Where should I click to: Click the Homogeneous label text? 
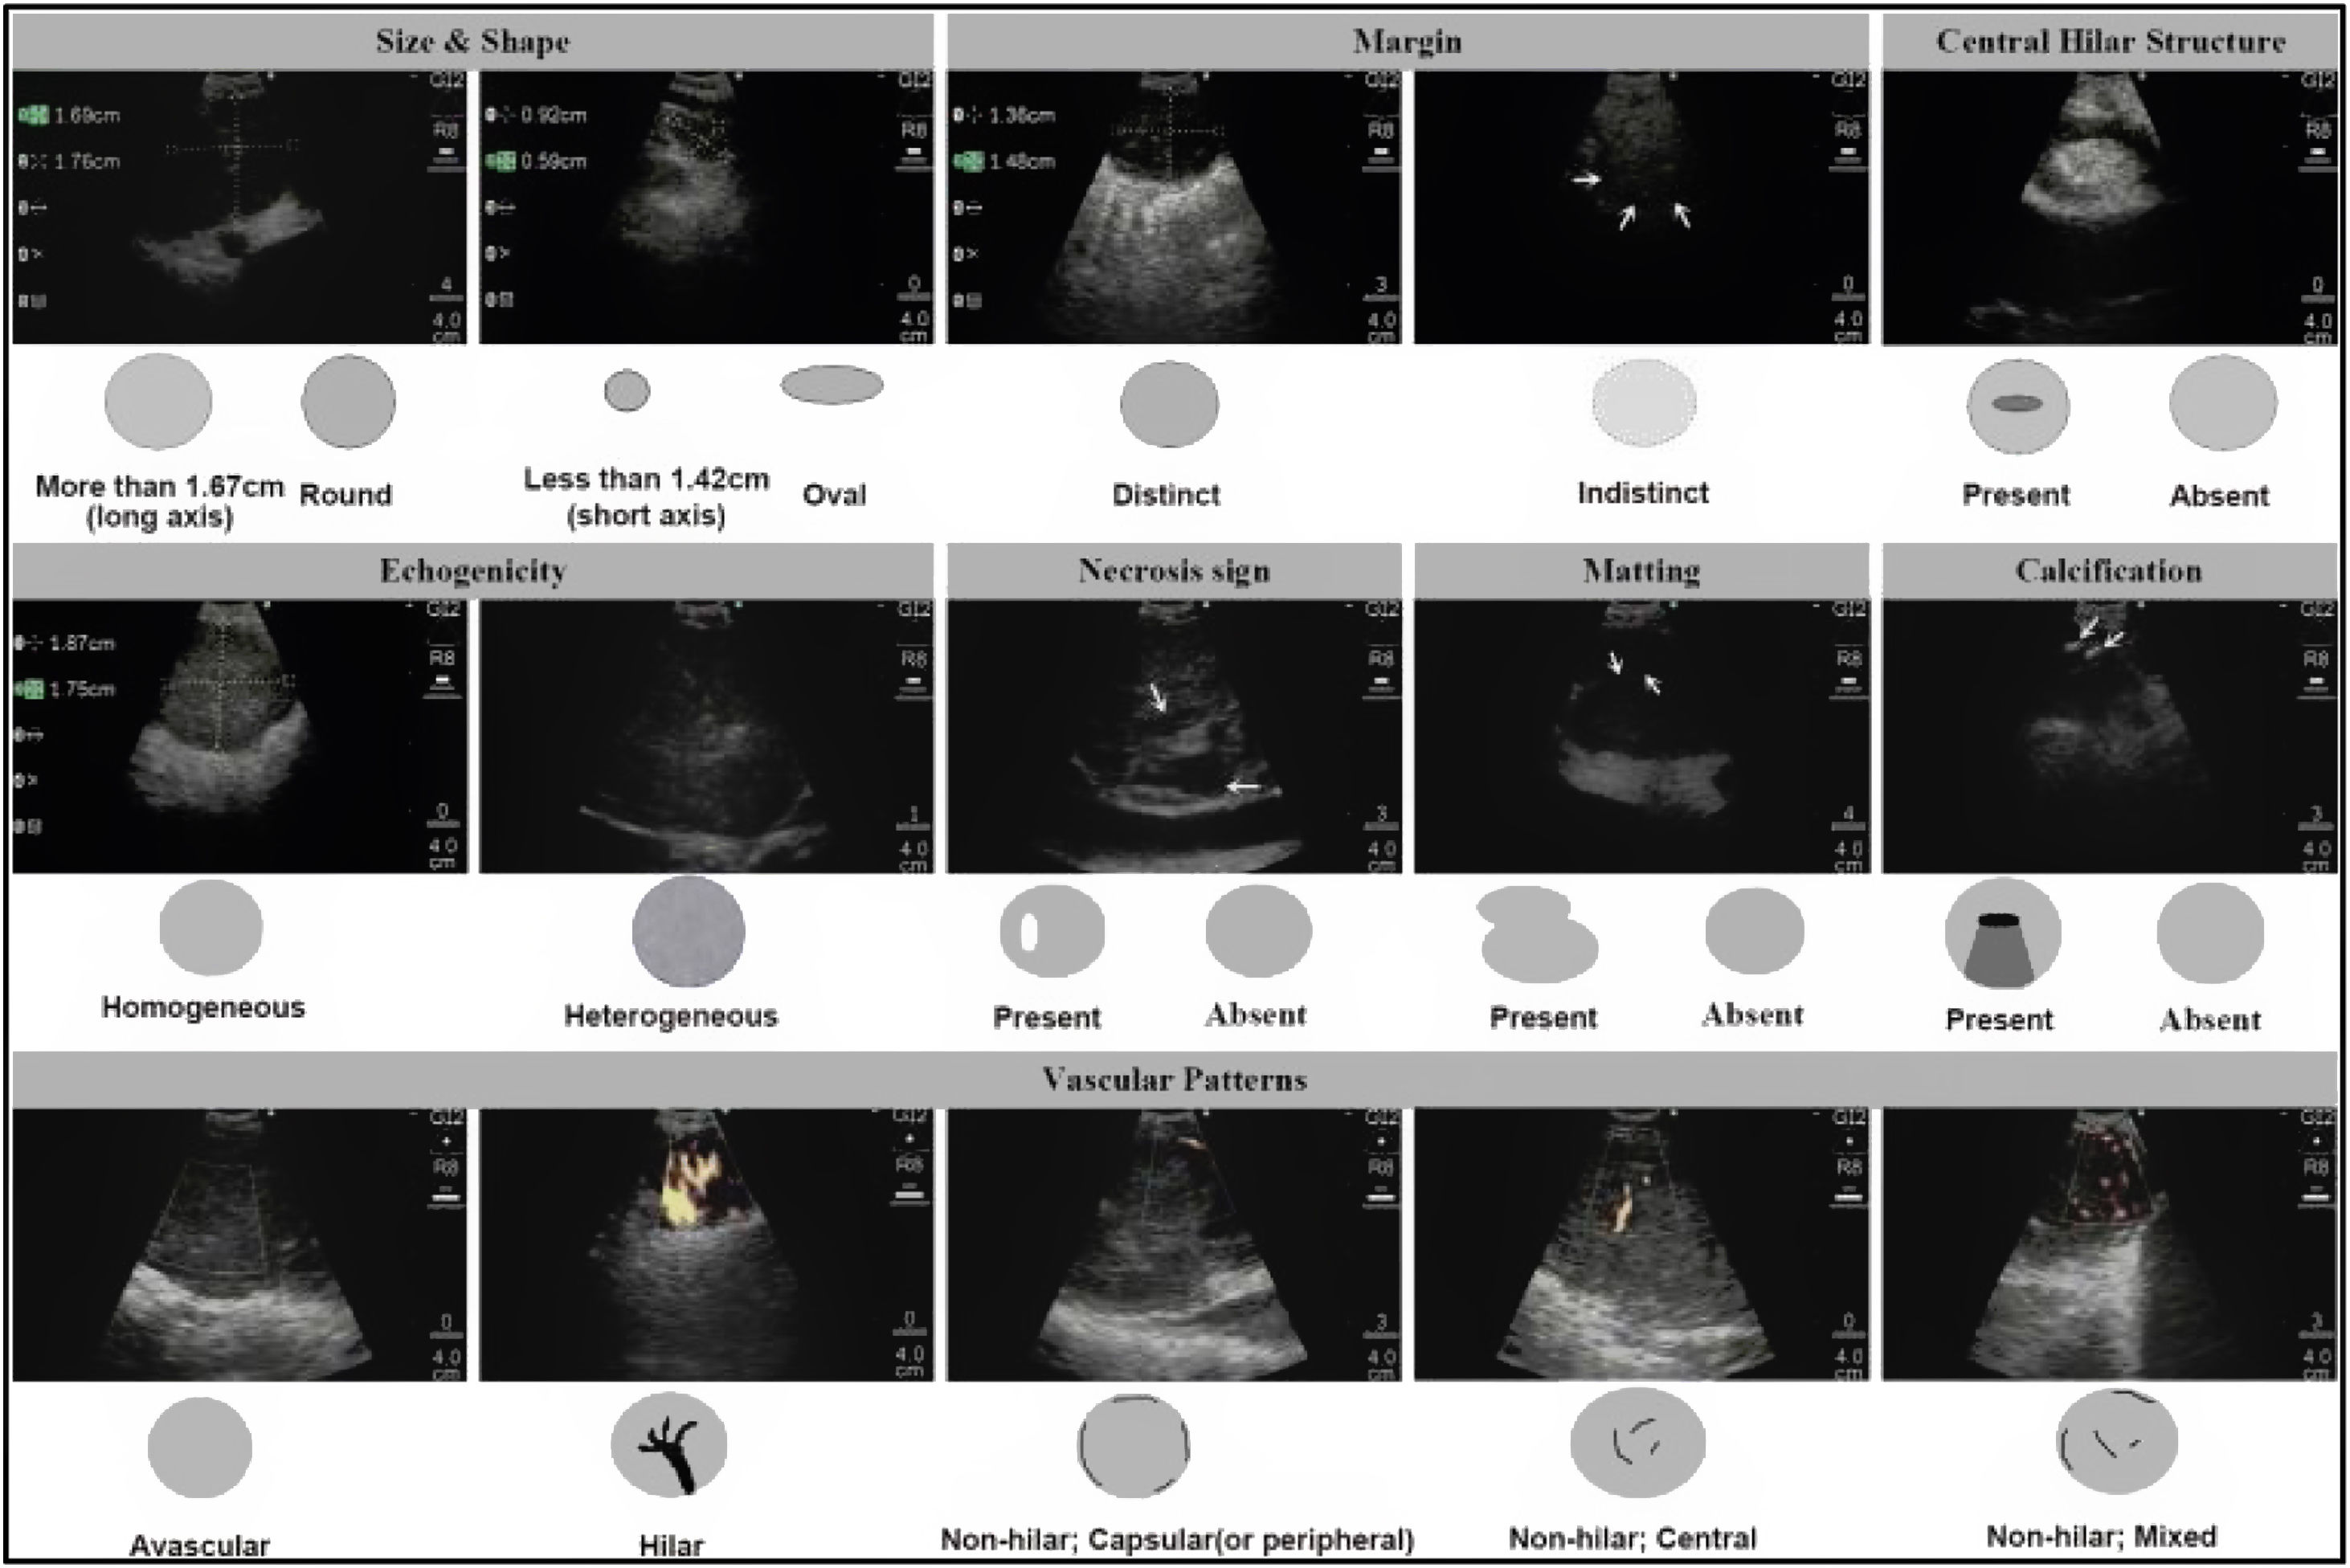click(x=203, y=1007)
